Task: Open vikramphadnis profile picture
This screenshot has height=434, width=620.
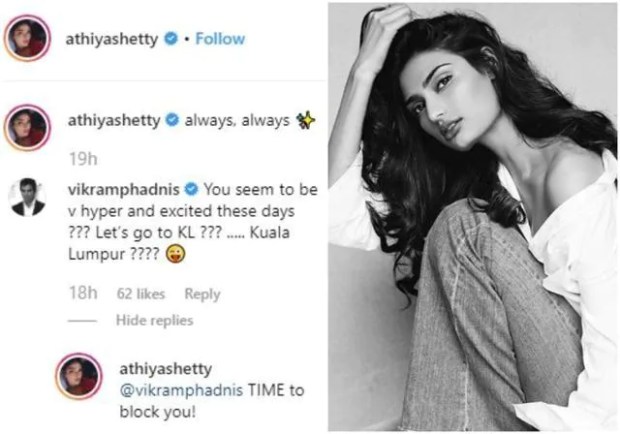Action: [x=27, y=197]
